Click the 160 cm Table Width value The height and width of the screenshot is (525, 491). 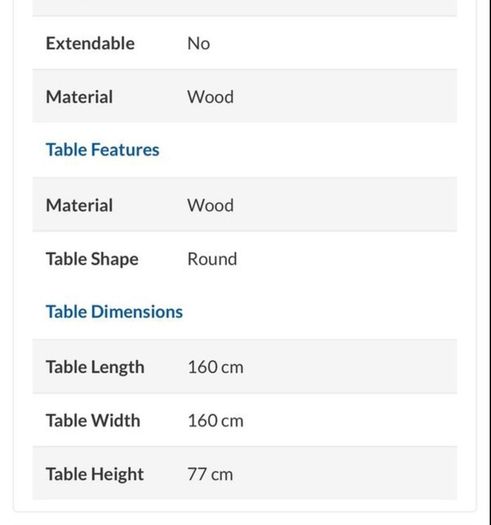[x=215, y=421]
